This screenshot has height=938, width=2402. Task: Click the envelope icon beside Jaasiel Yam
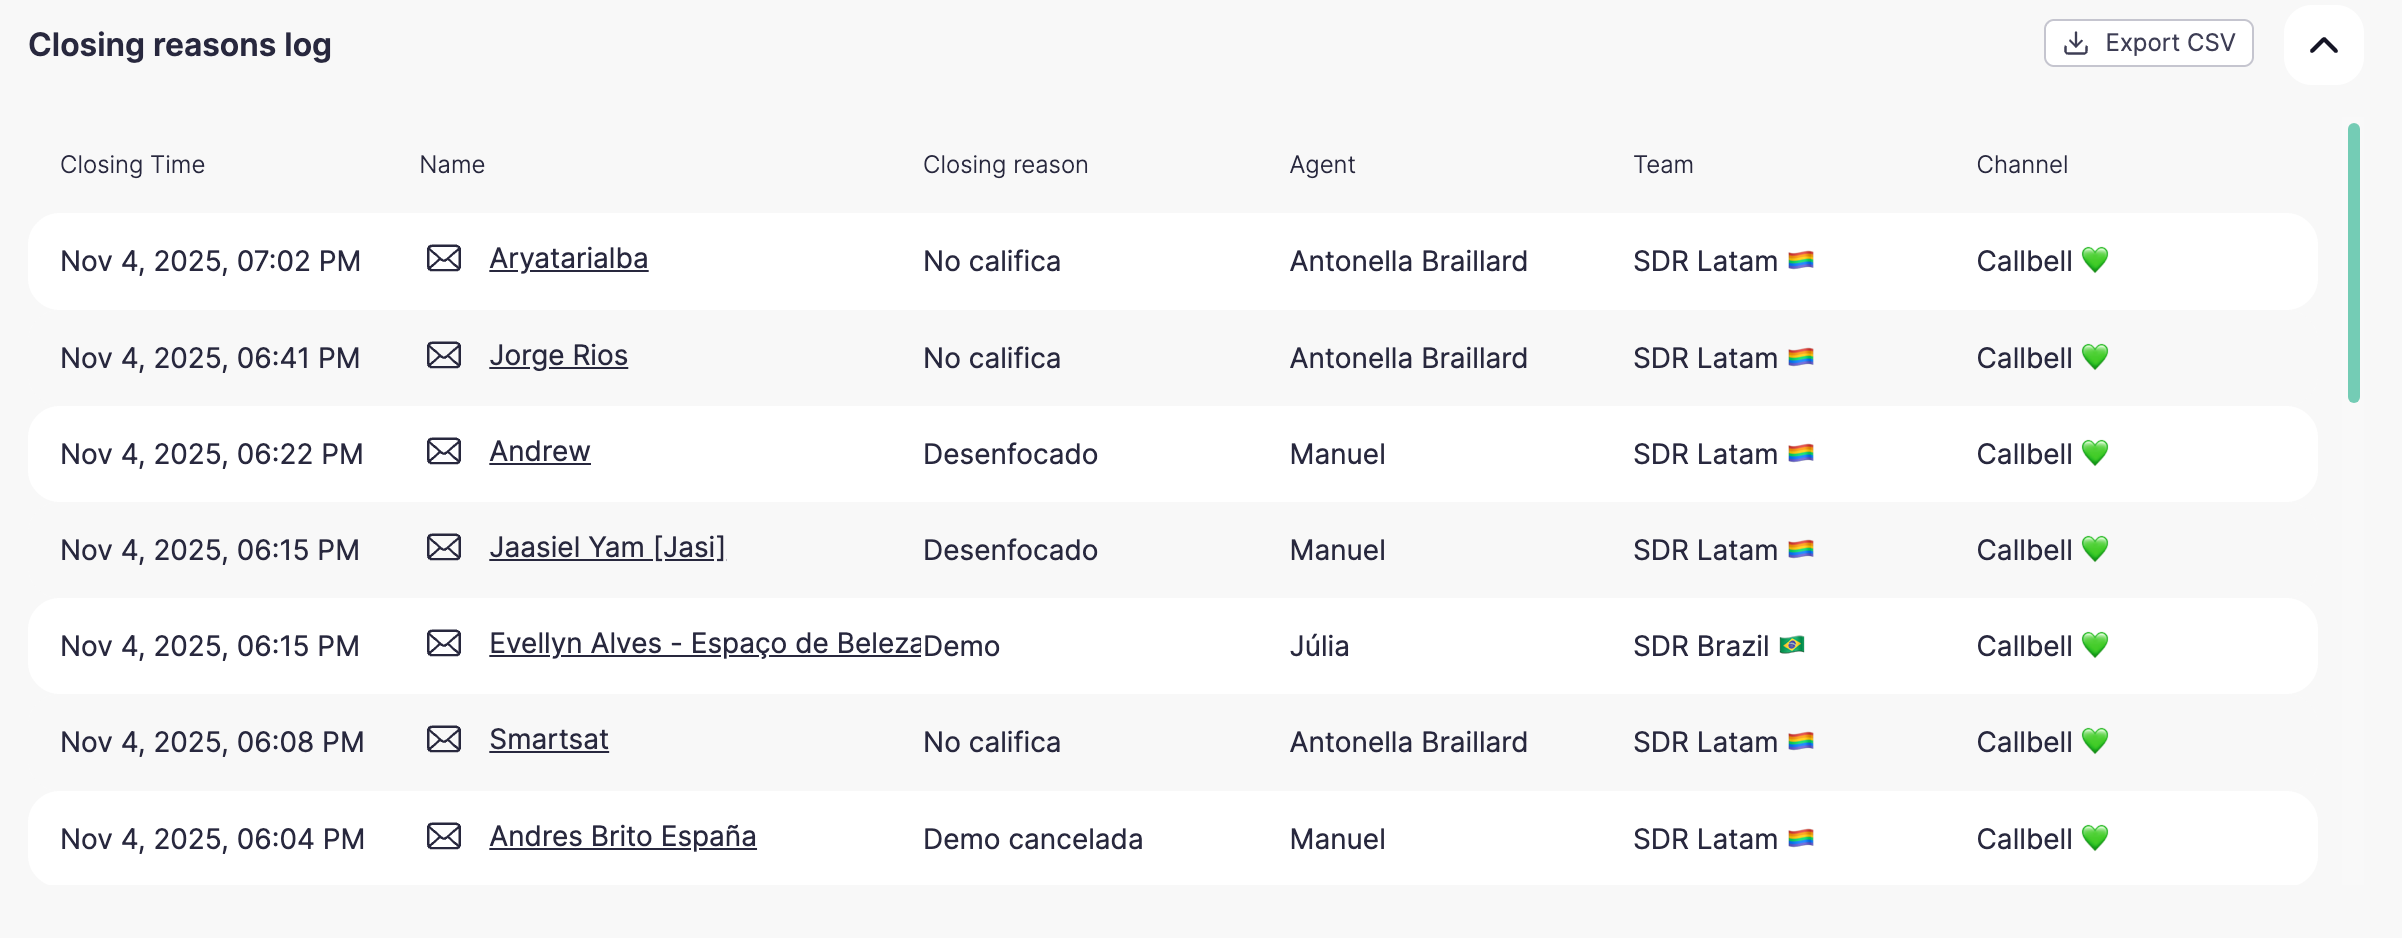tap(444, 548)
